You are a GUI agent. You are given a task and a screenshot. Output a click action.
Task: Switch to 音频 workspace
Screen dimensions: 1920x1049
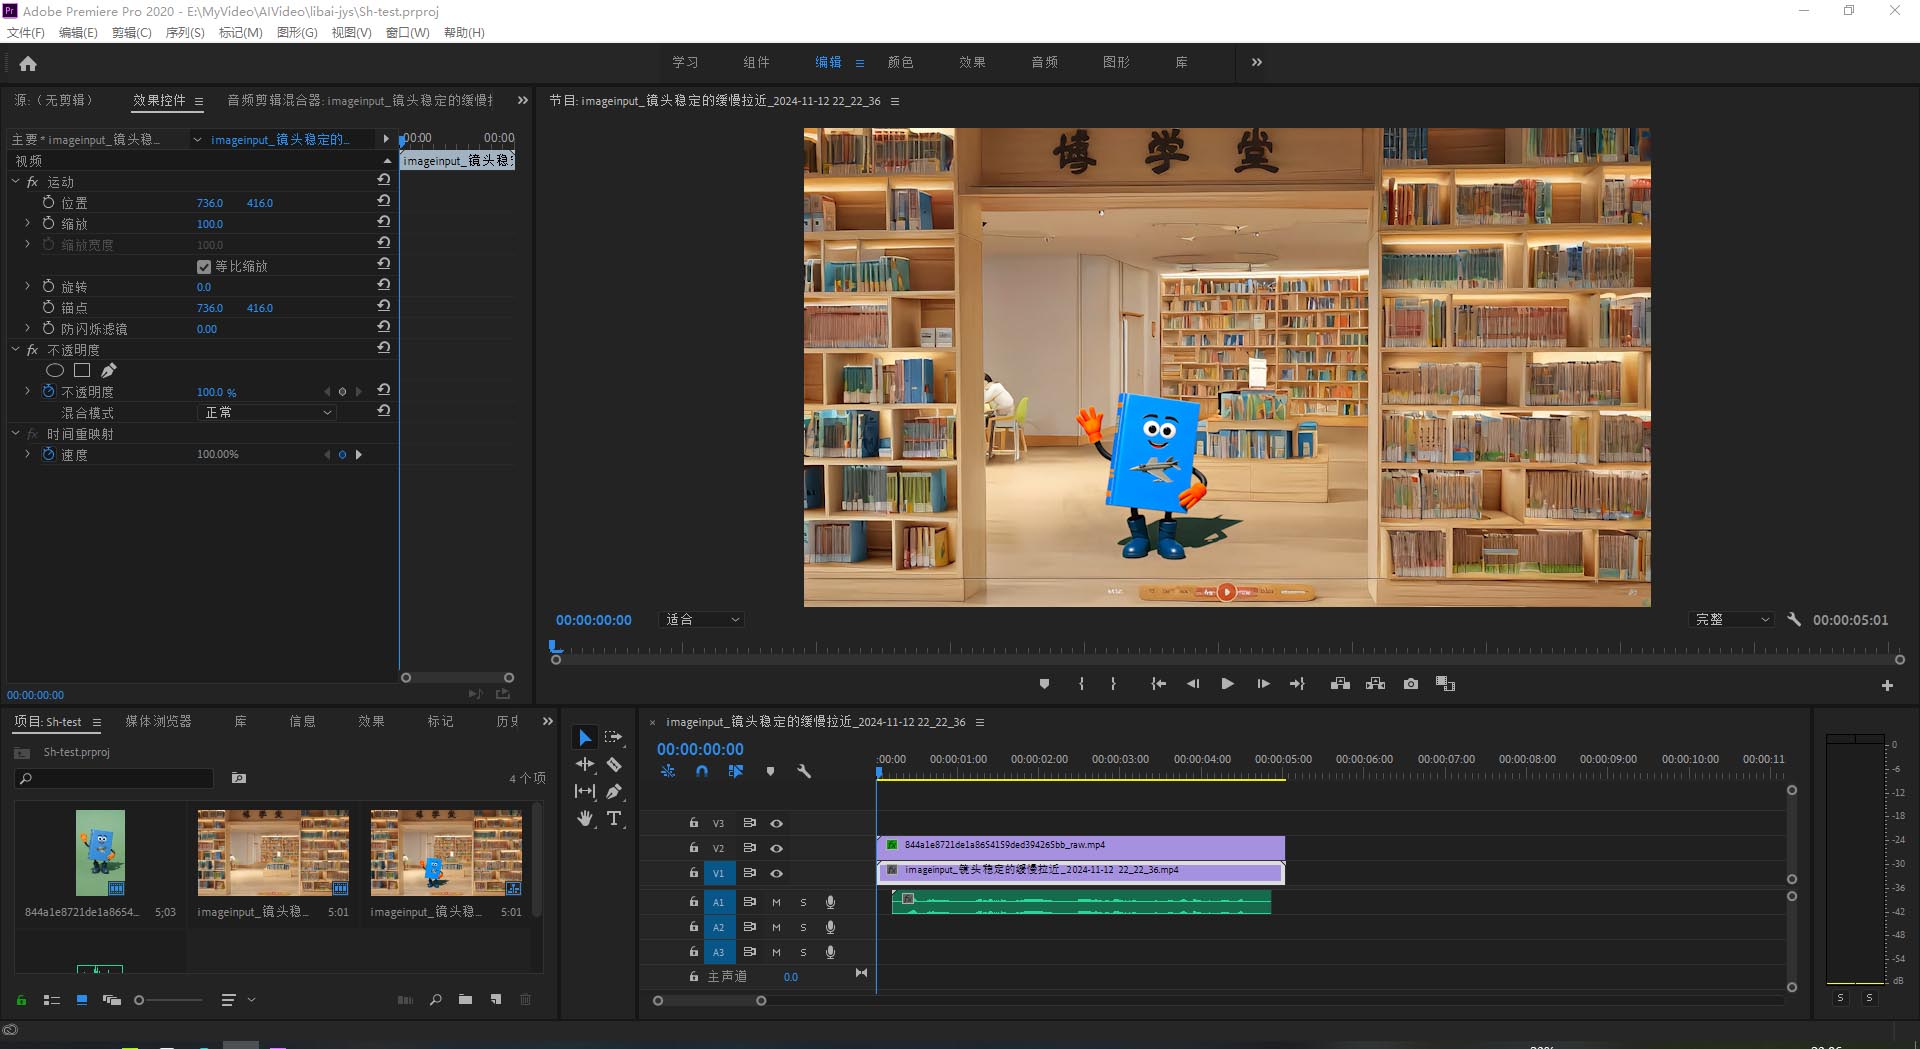tap(1045, 62)
